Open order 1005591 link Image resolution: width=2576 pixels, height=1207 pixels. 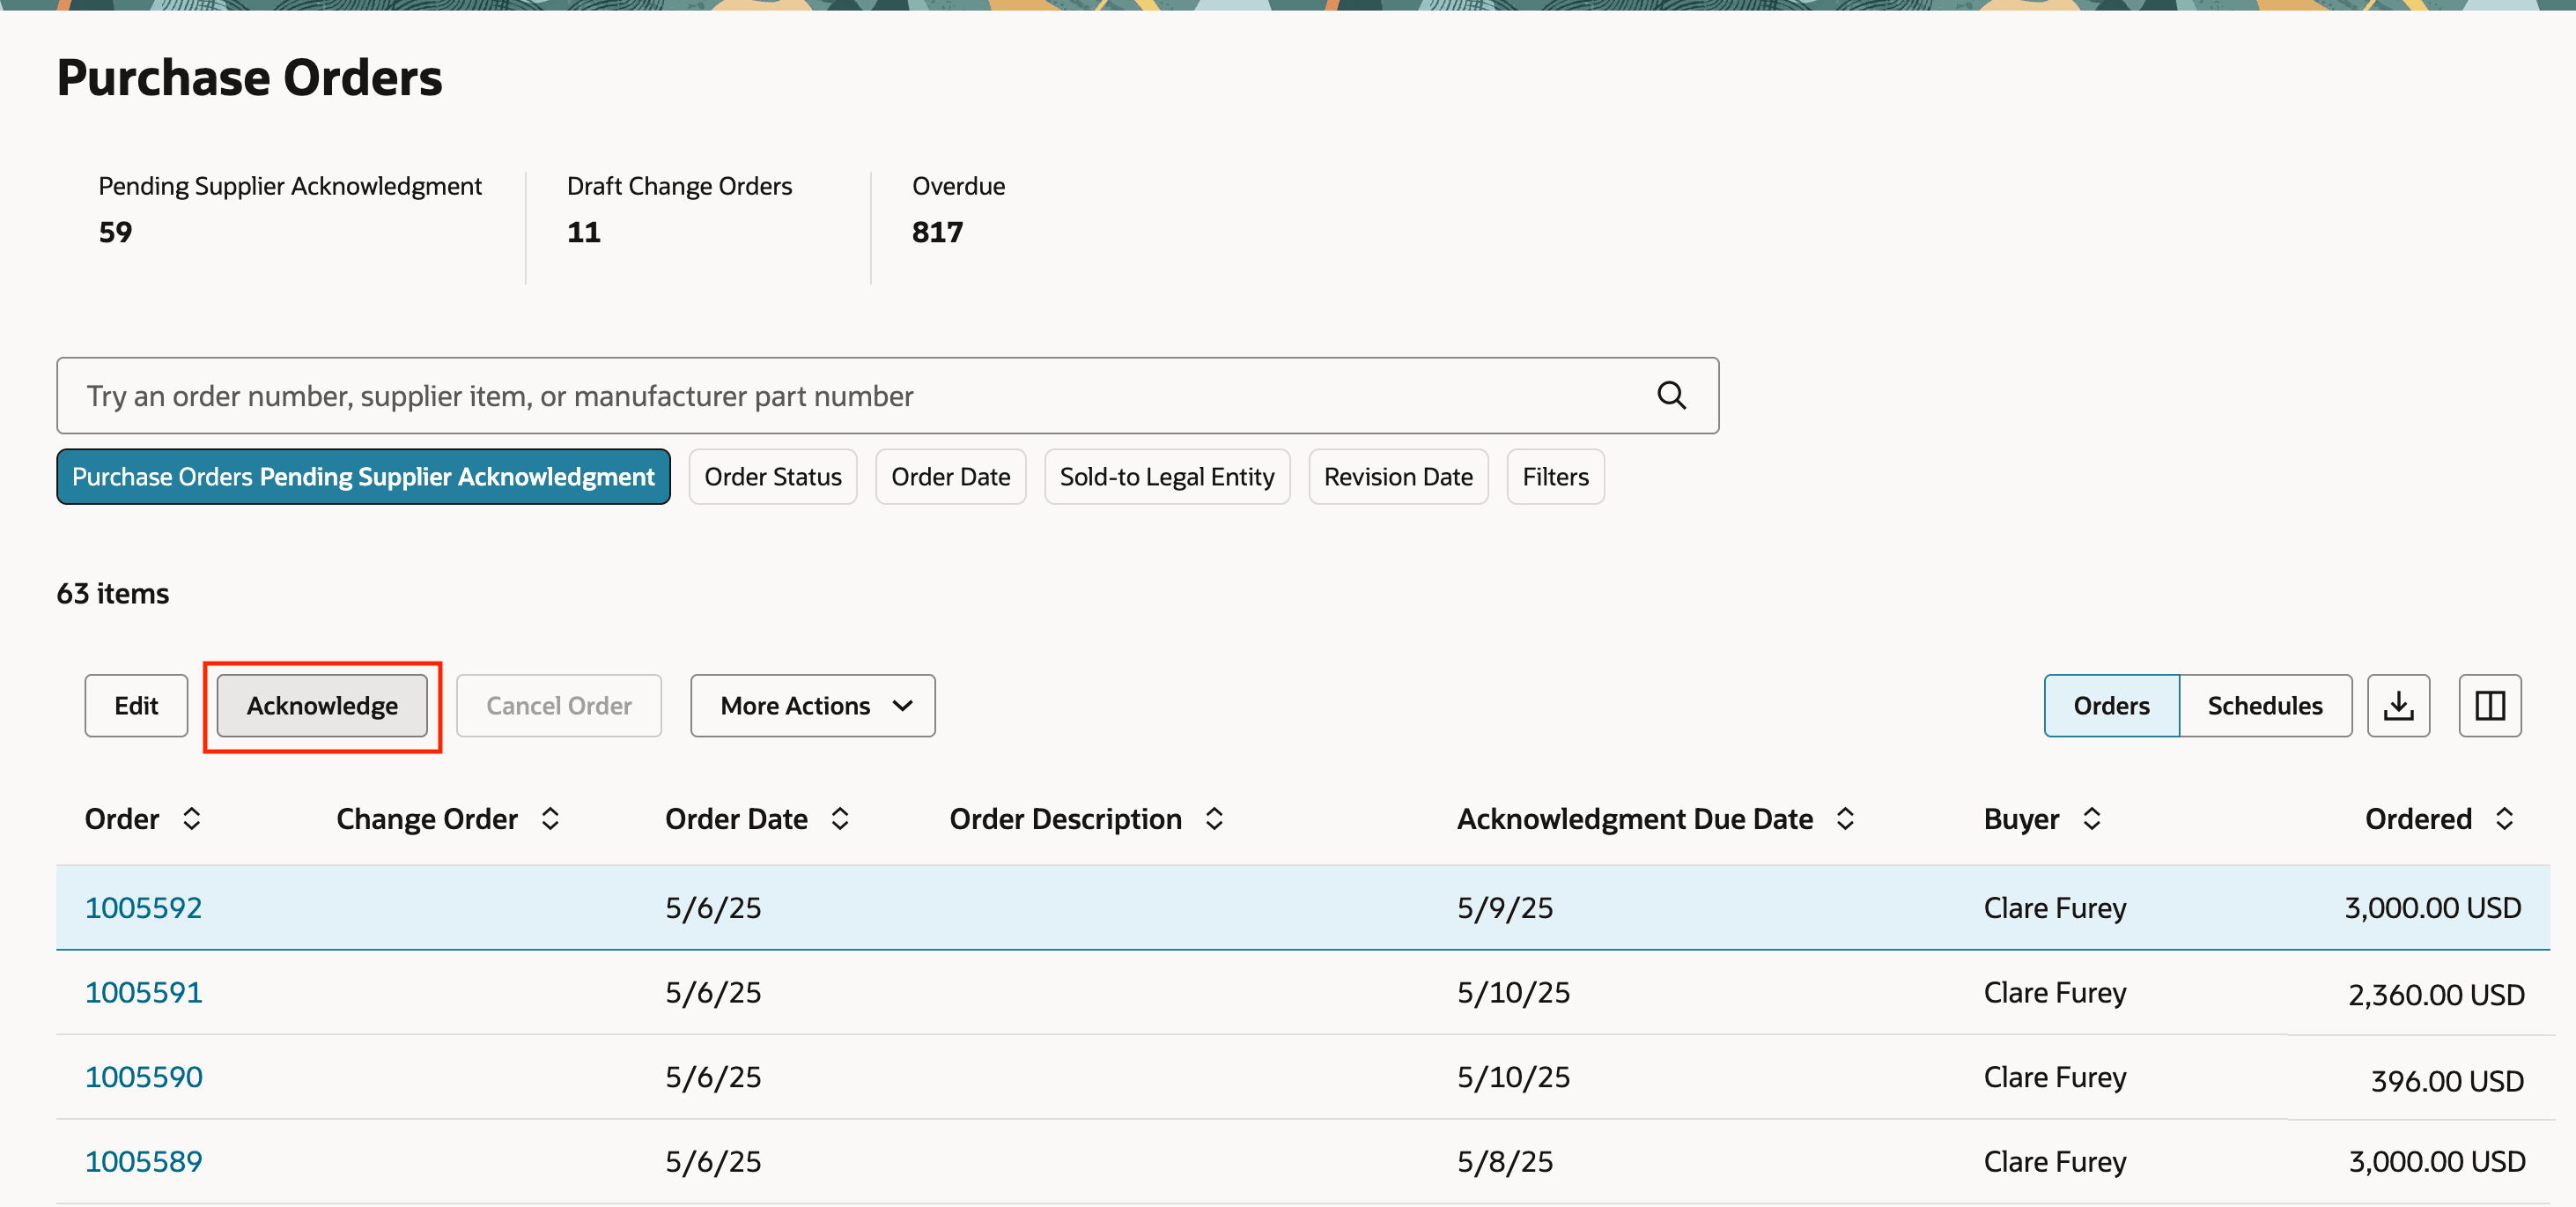[x=143, y=992]
